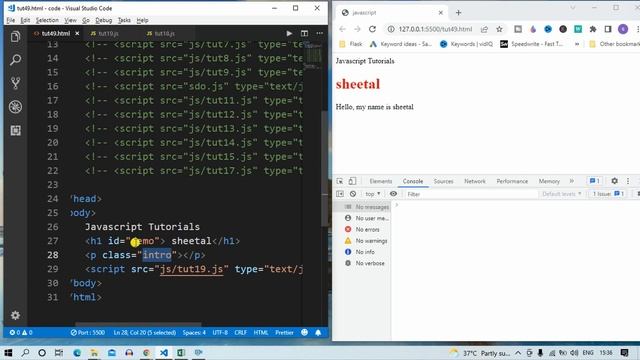
Task: Go forward in Chrome browser
Action: click(x=357, y=29)
